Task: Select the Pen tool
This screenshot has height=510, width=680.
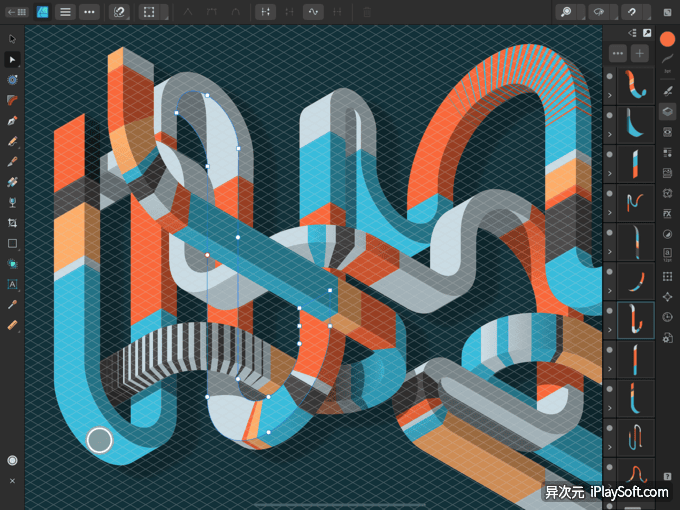Action: coord(13,121)
